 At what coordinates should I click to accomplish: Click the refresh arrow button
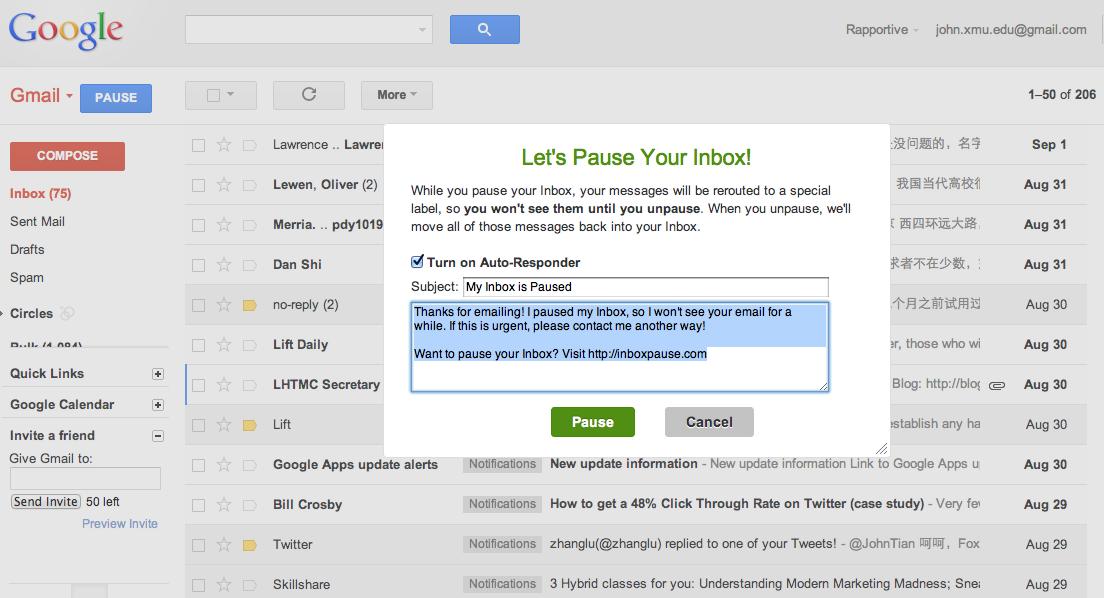pos(308,95)
